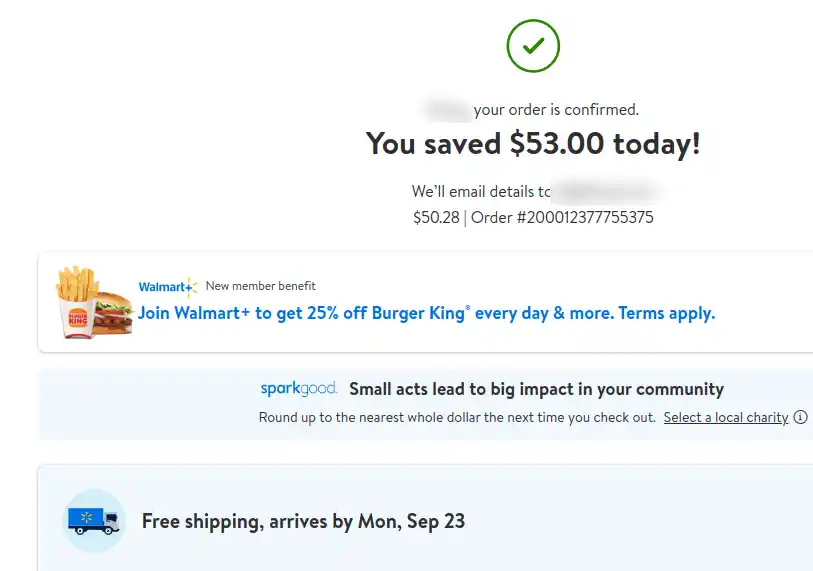Click the Free shipping arrives by Mon heading
Viewport: 813px width, 571px height.
tap(303, 521)
